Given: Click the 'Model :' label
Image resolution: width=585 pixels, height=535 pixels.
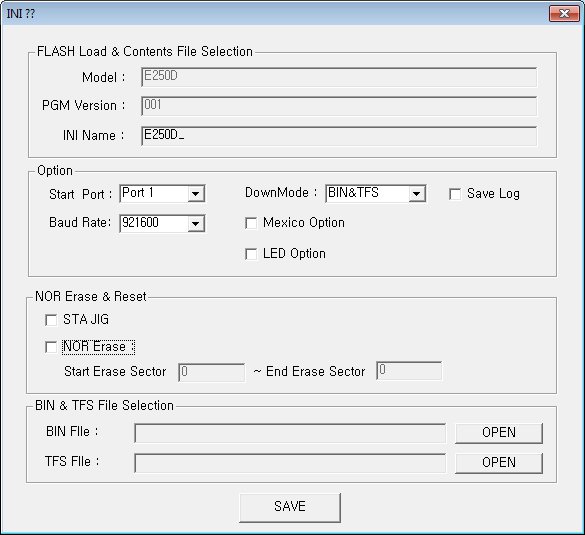Looking at the screenshot, I should point(103,78).
